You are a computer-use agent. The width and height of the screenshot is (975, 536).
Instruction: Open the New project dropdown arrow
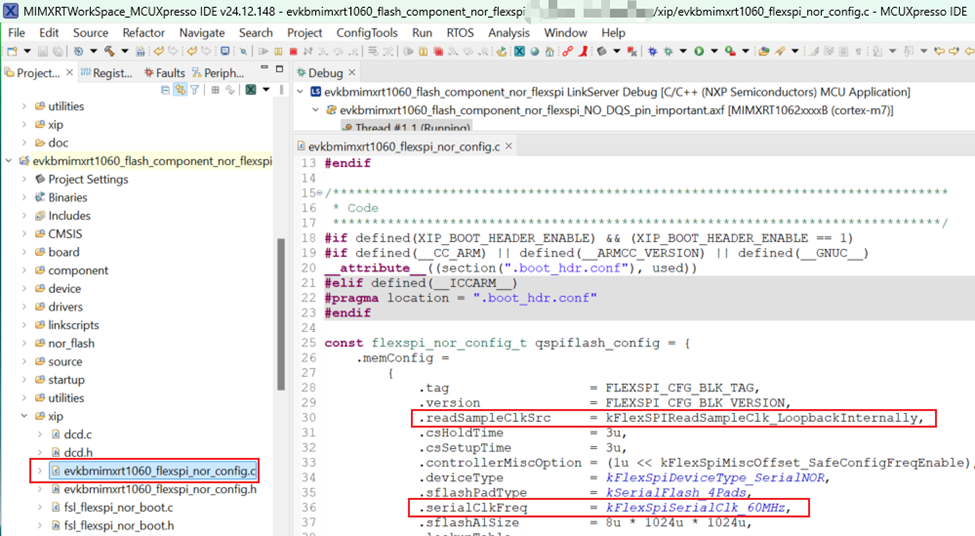coord(27,51)
